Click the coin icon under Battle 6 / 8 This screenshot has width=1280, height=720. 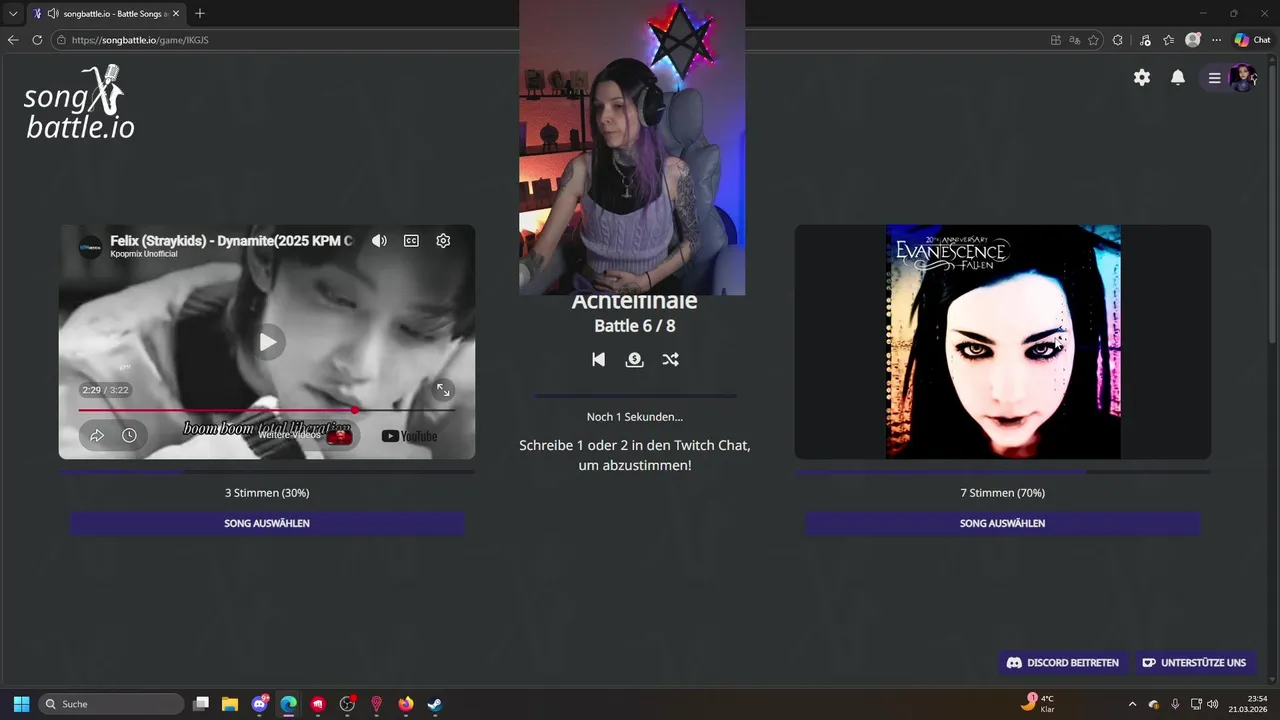(x=634, y=359)
